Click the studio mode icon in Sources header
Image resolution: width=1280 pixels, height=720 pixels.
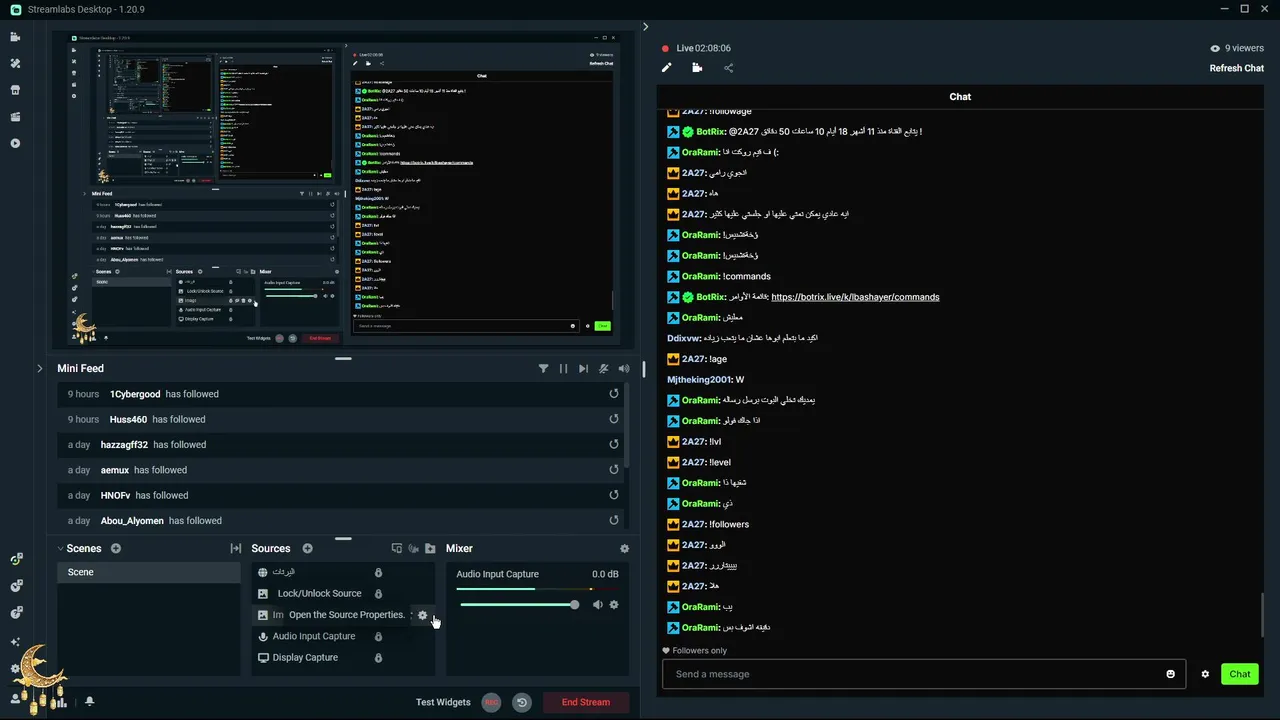click(397, 548)
